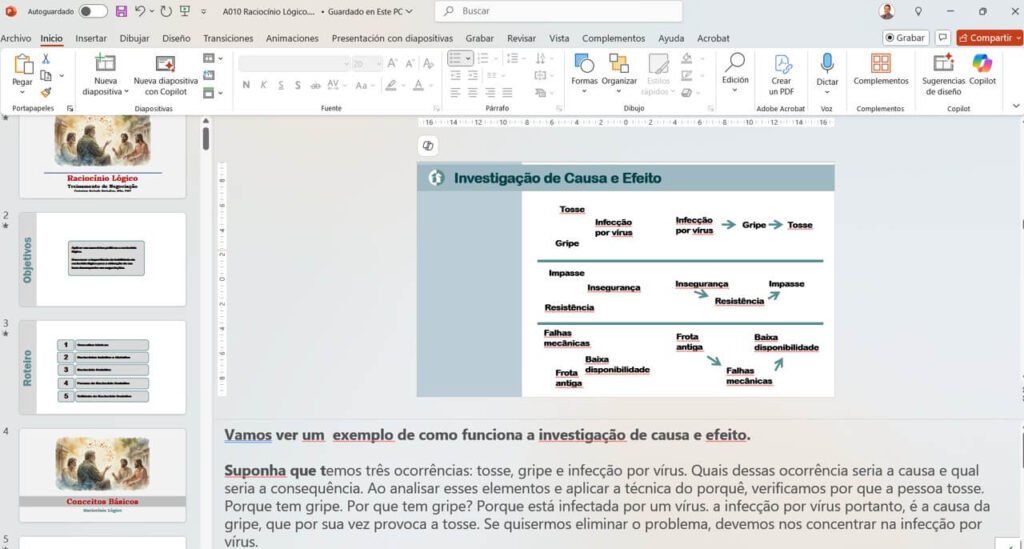The image size is (1024, 549).
Task: Click the Save icon in title bar
Action: point(121,11)
